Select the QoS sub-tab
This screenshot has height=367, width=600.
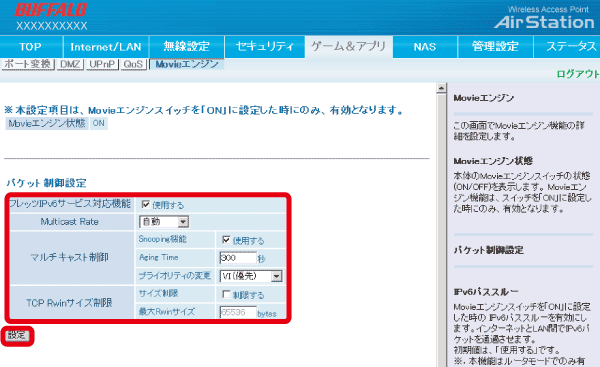(133, 64)
